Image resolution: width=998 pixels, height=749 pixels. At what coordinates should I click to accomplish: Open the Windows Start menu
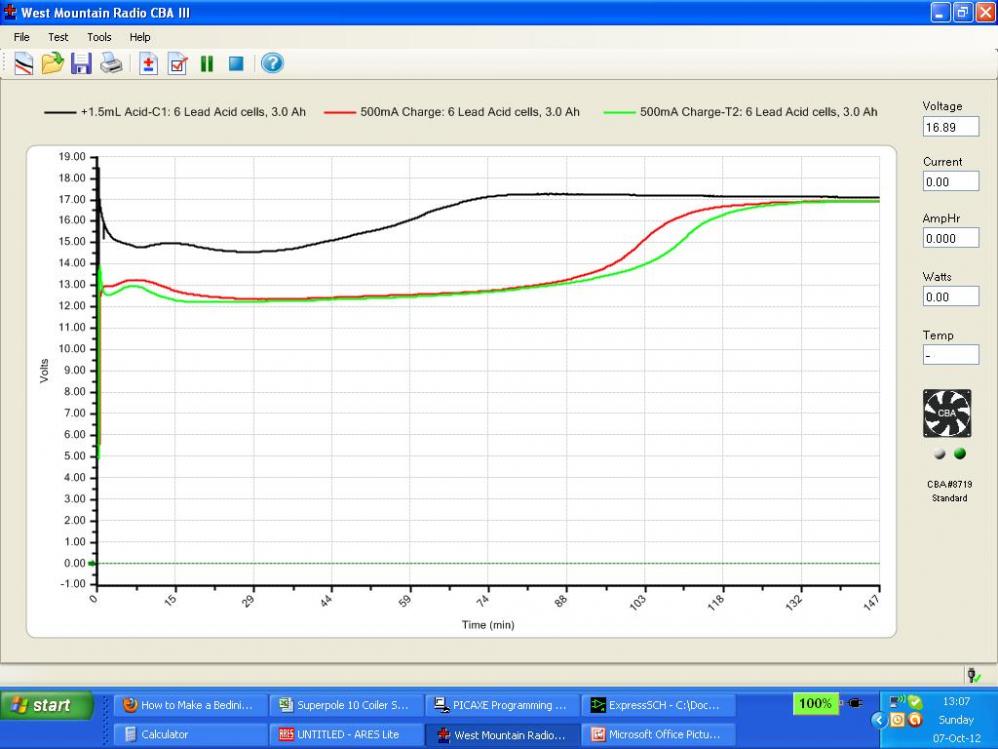[x=45, y=705]
